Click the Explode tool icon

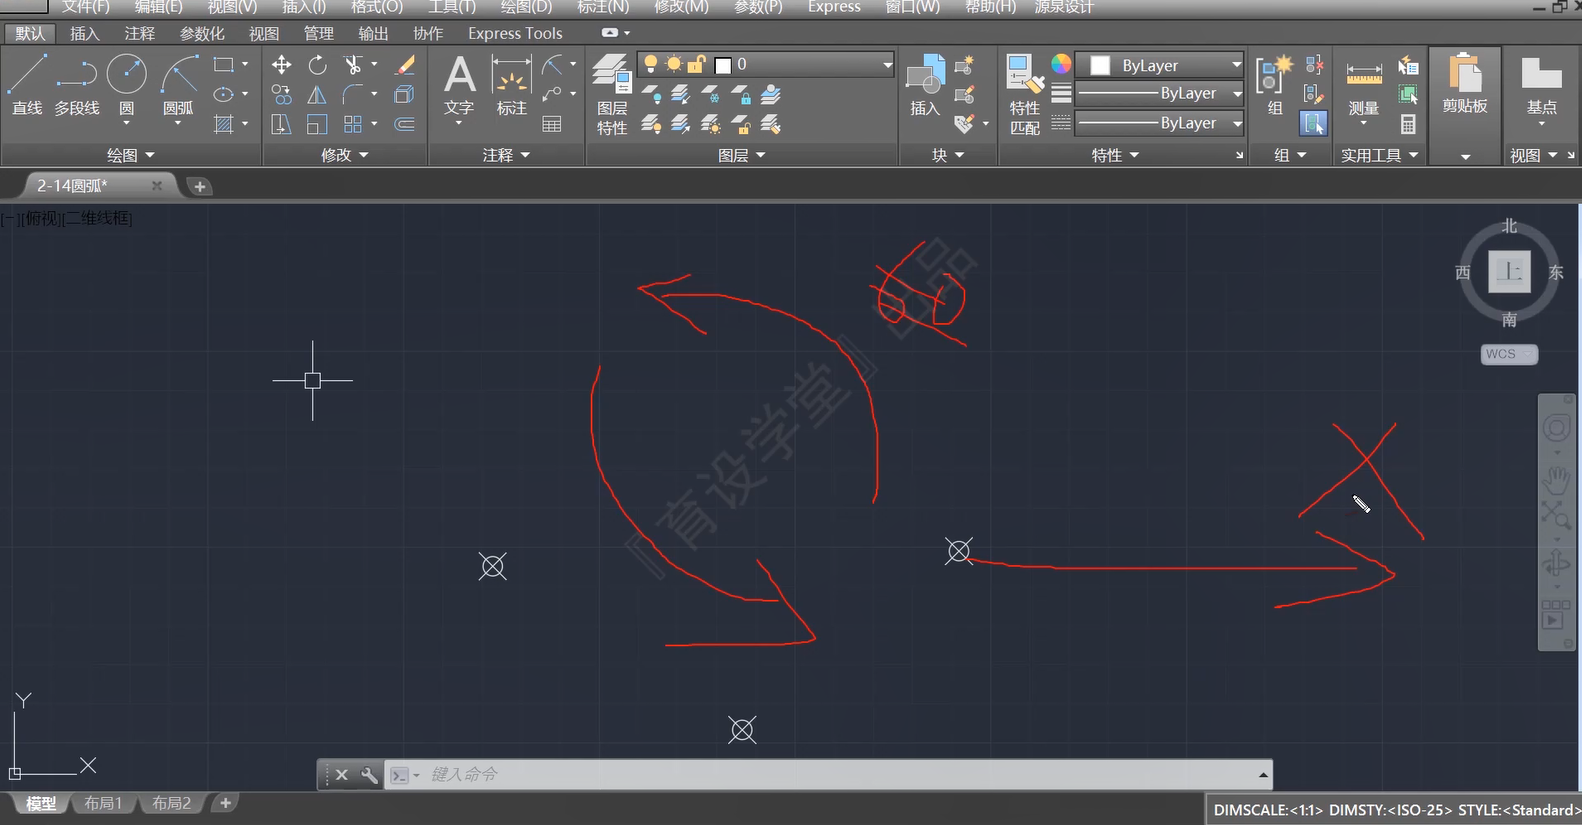coord(405,95)
